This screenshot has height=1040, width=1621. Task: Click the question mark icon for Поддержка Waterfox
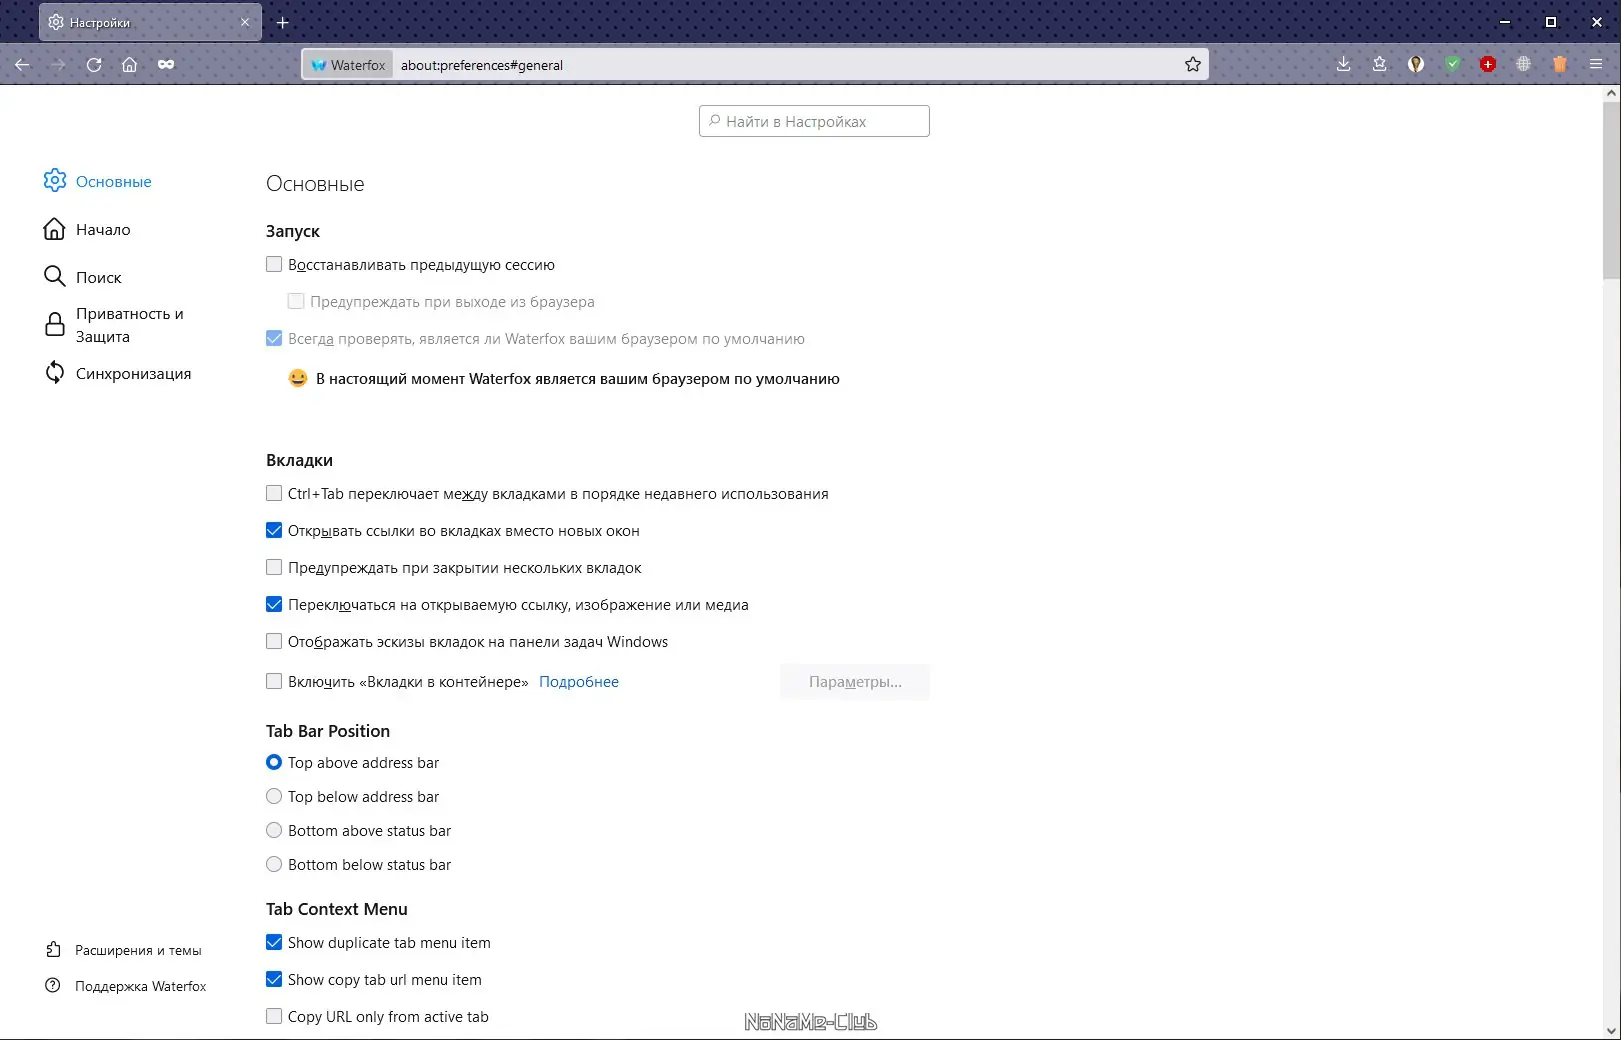tap(54, 986)
